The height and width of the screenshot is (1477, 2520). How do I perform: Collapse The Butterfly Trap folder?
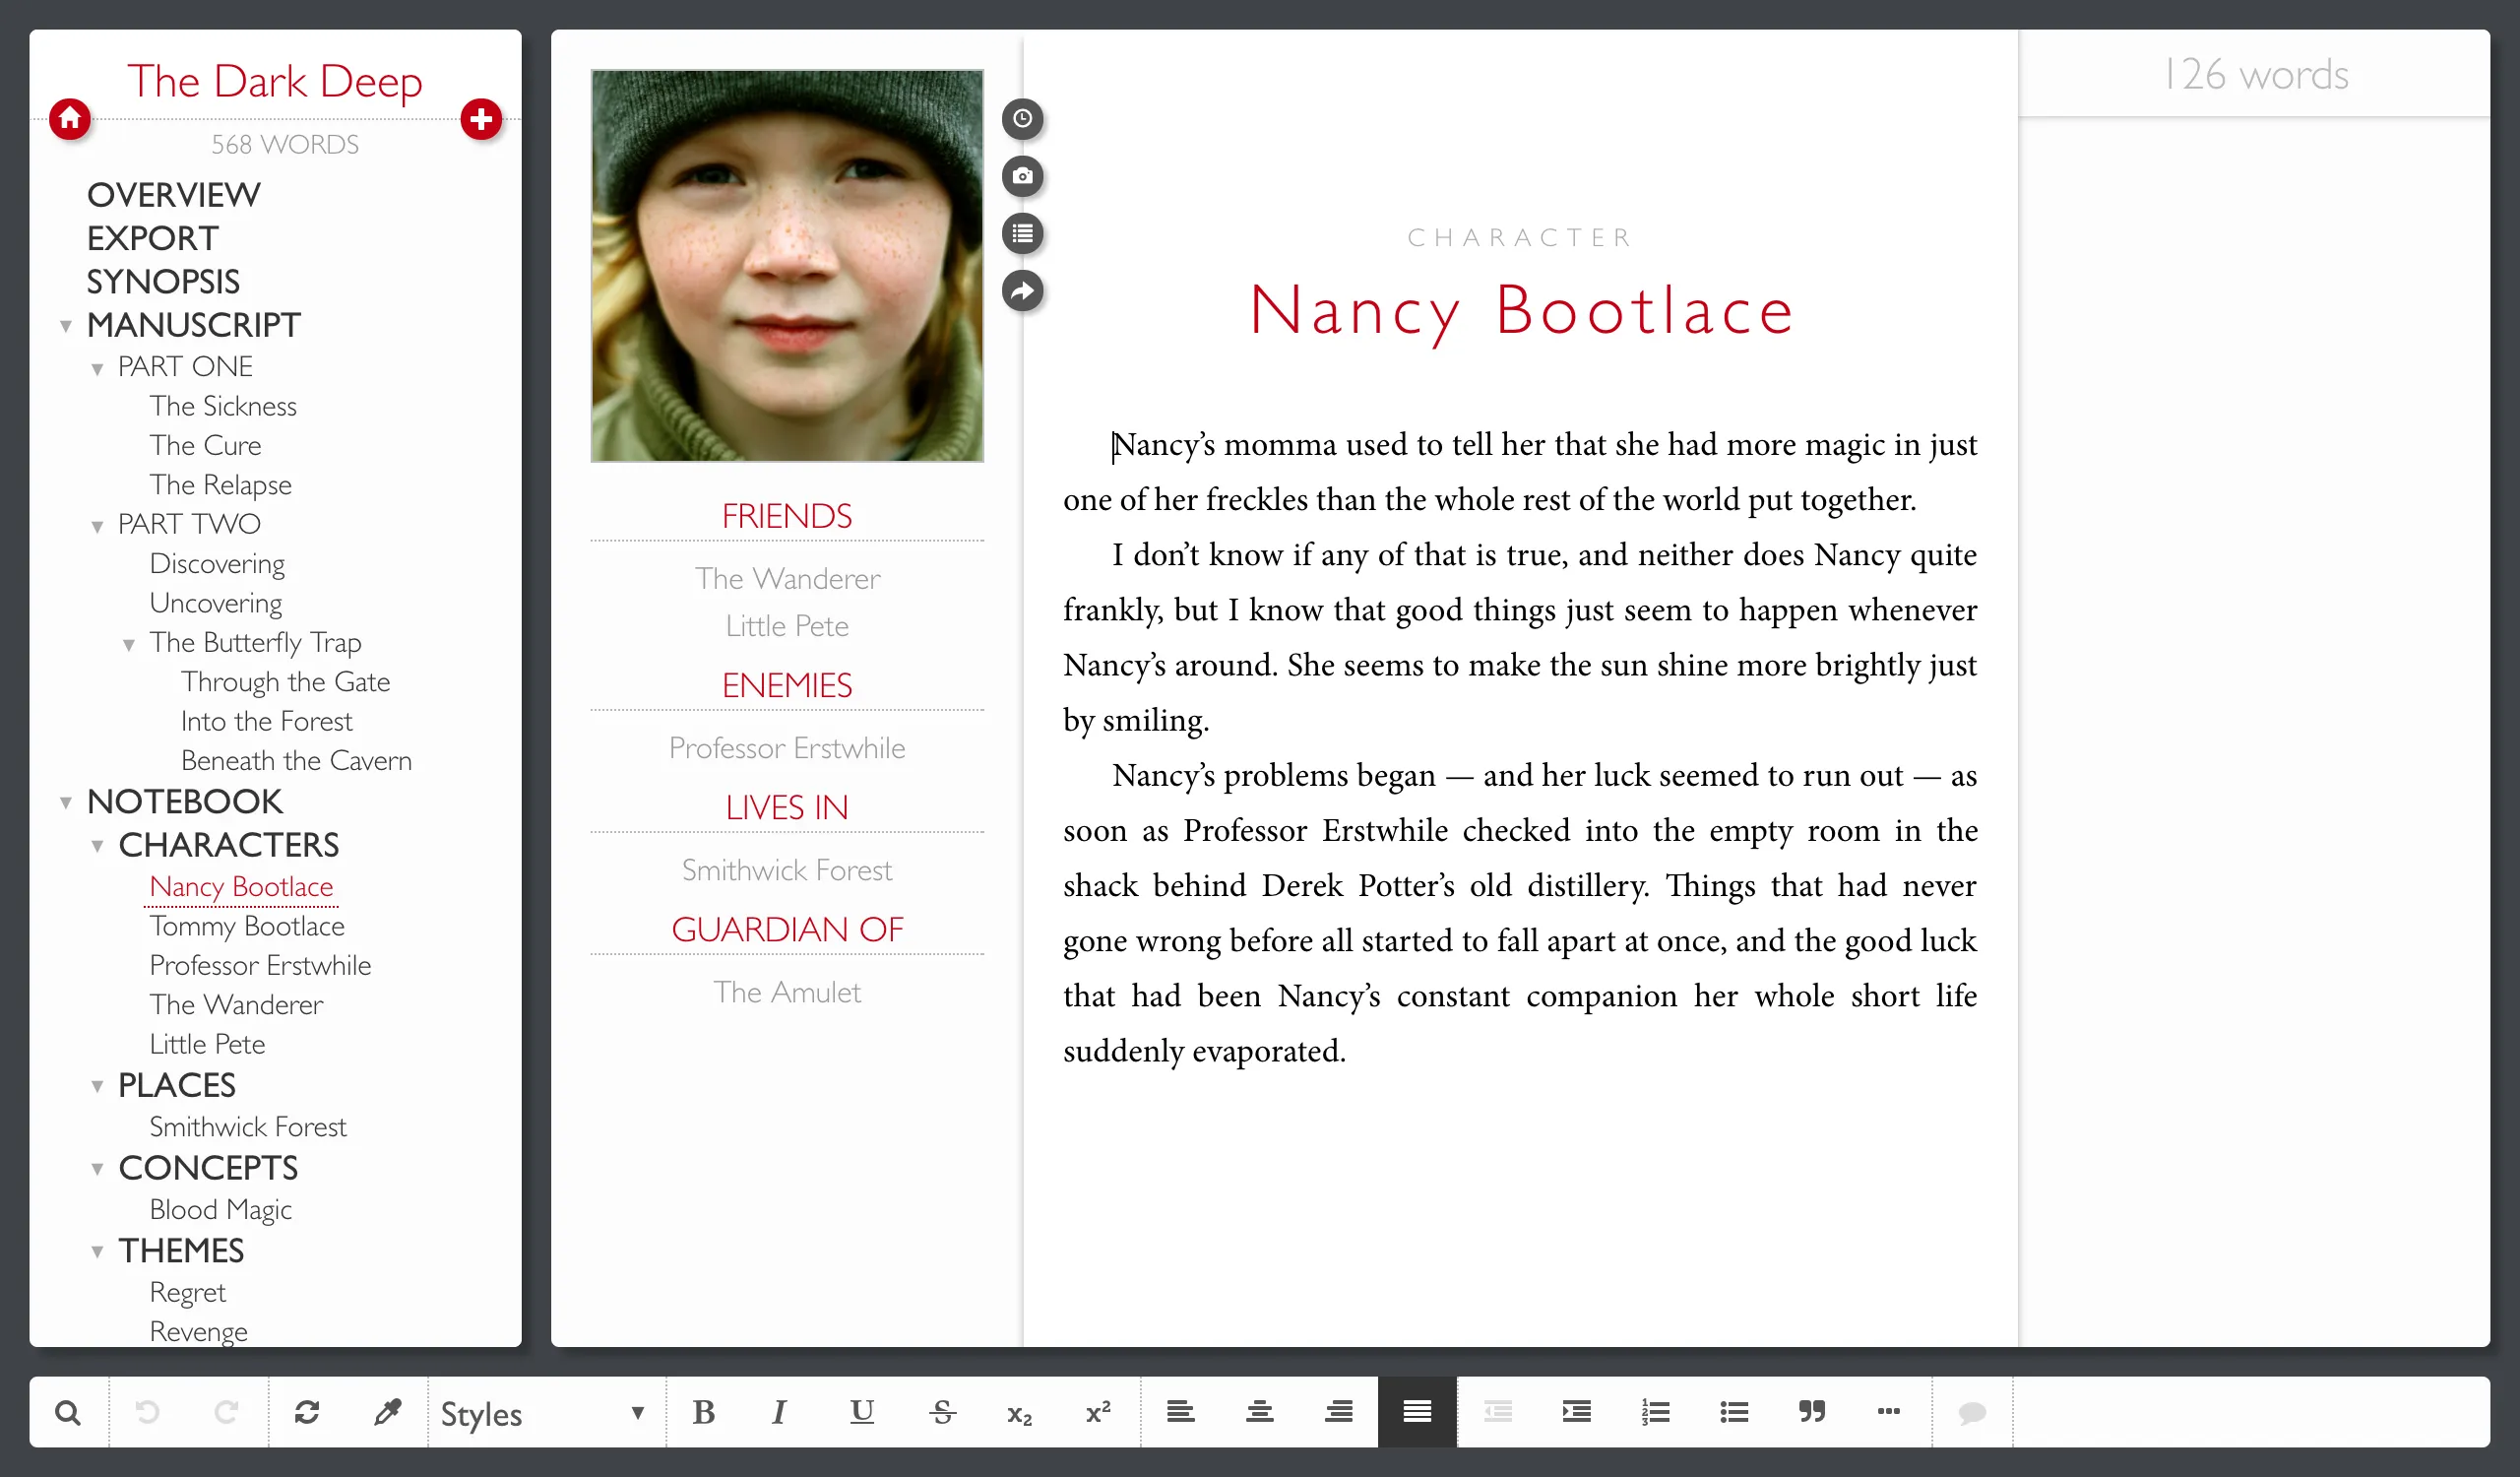129,645
